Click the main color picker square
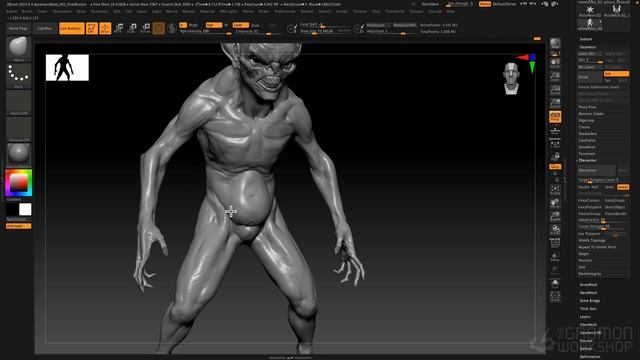The height and width of the screenshot is (360, 640). (18, 183)
